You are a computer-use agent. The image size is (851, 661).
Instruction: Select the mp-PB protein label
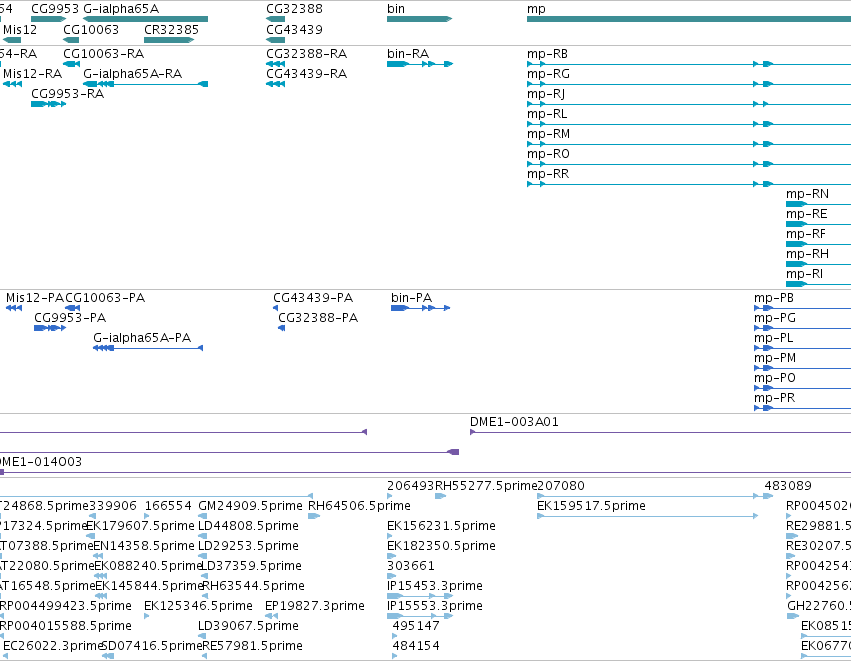click(774, 298)
